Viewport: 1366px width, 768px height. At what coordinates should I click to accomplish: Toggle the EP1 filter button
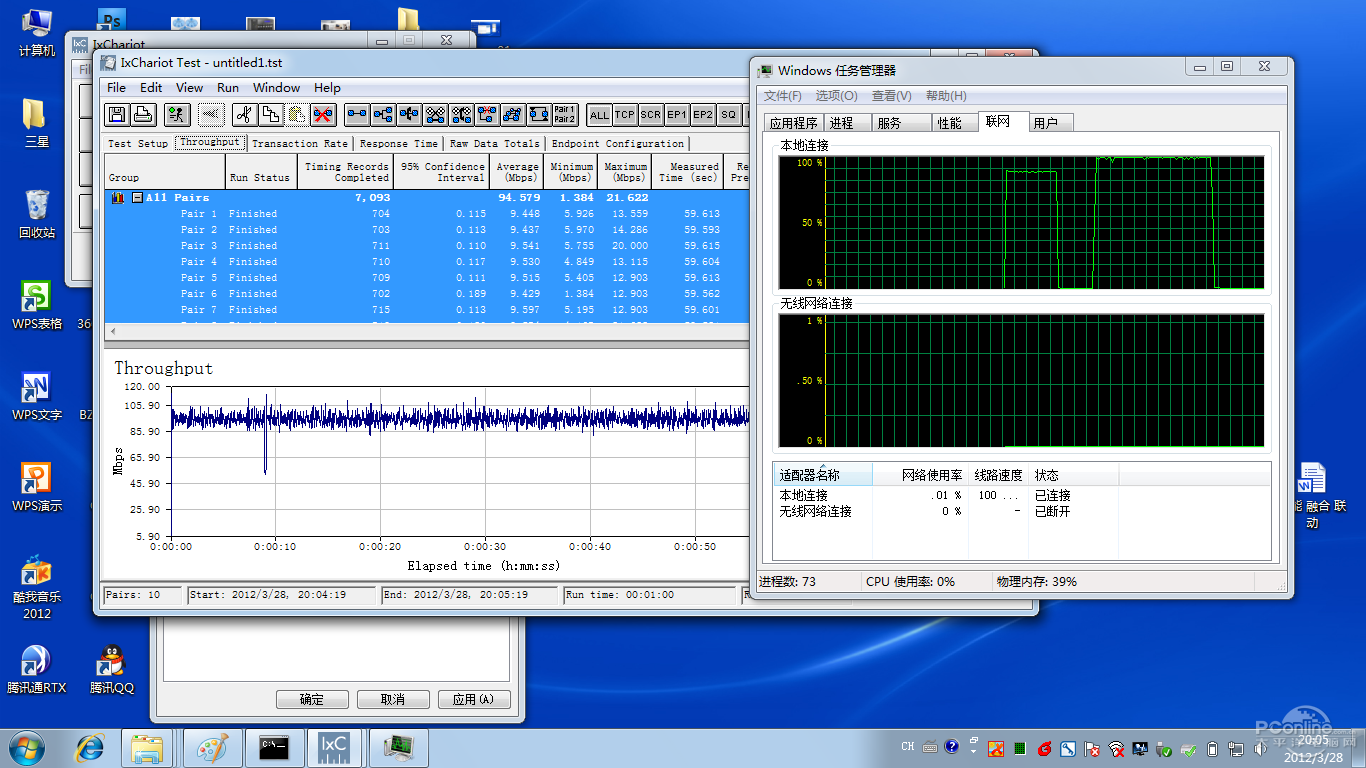[x=677, y=114]
